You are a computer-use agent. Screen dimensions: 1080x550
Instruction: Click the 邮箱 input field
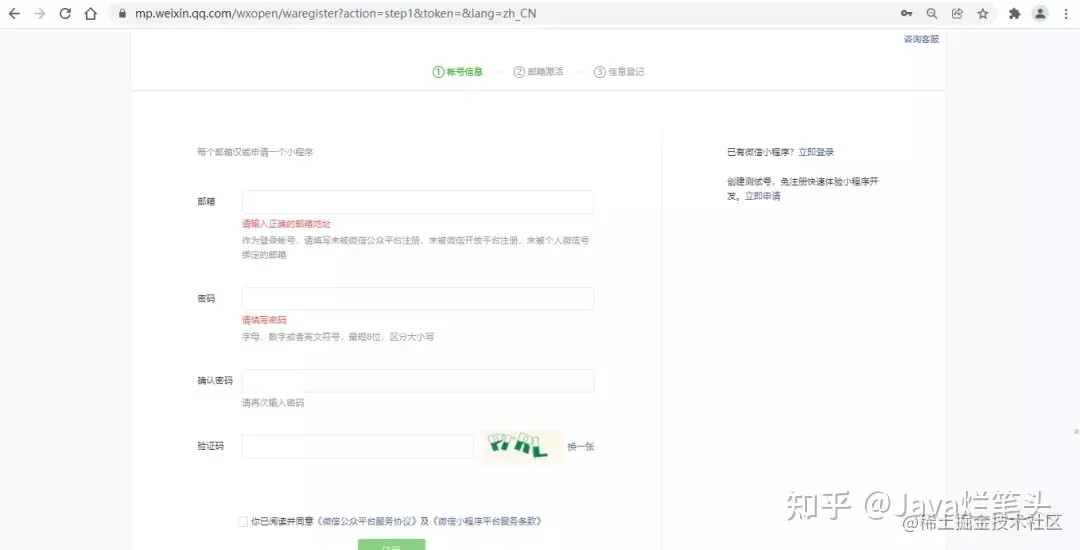point(417,202)
